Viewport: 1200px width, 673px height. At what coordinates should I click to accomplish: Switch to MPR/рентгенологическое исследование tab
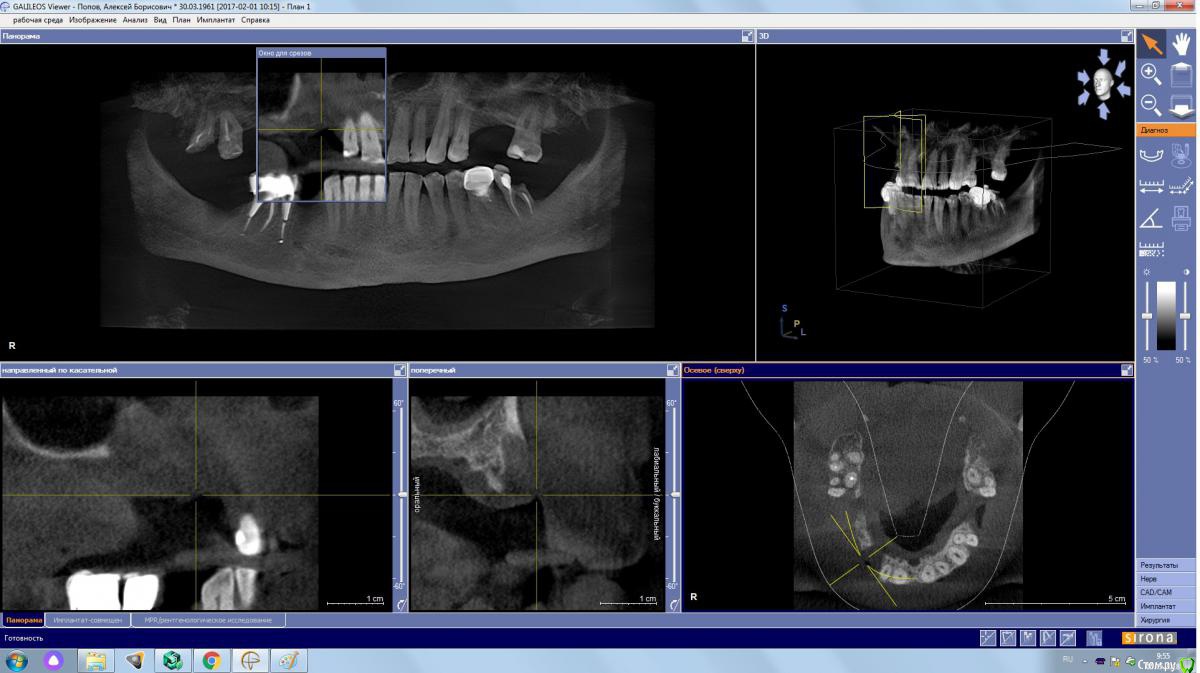(x=208, y=620)
